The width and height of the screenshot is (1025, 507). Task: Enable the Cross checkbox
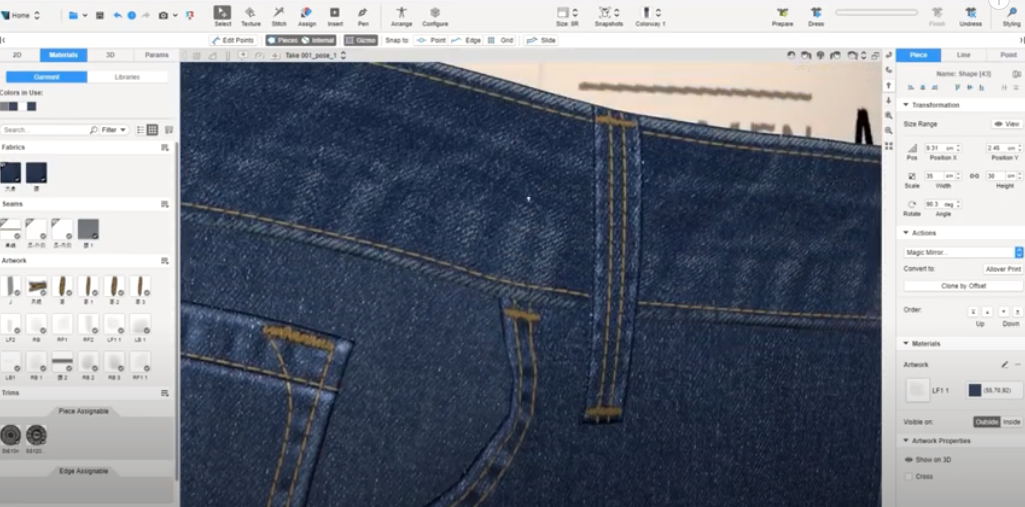click(x=908, y=476)
